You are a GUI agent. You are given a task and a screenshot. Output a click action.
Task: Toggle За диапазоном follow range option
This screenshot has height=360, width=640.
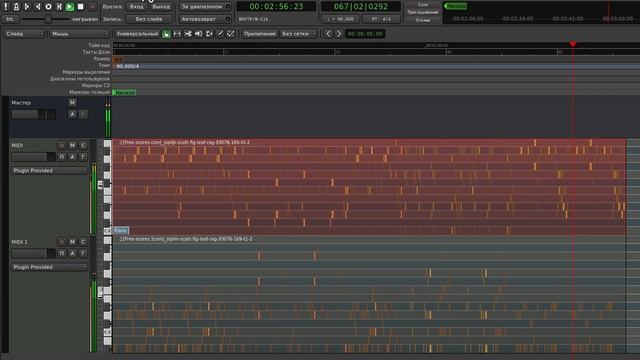(x=205, y=7)
